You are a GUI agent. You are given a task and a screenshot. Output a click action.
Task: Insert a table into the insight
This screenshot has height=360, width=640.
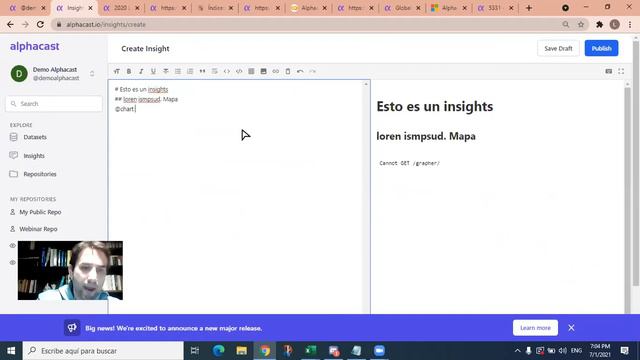pyautogui.click(x=251, y=71)
